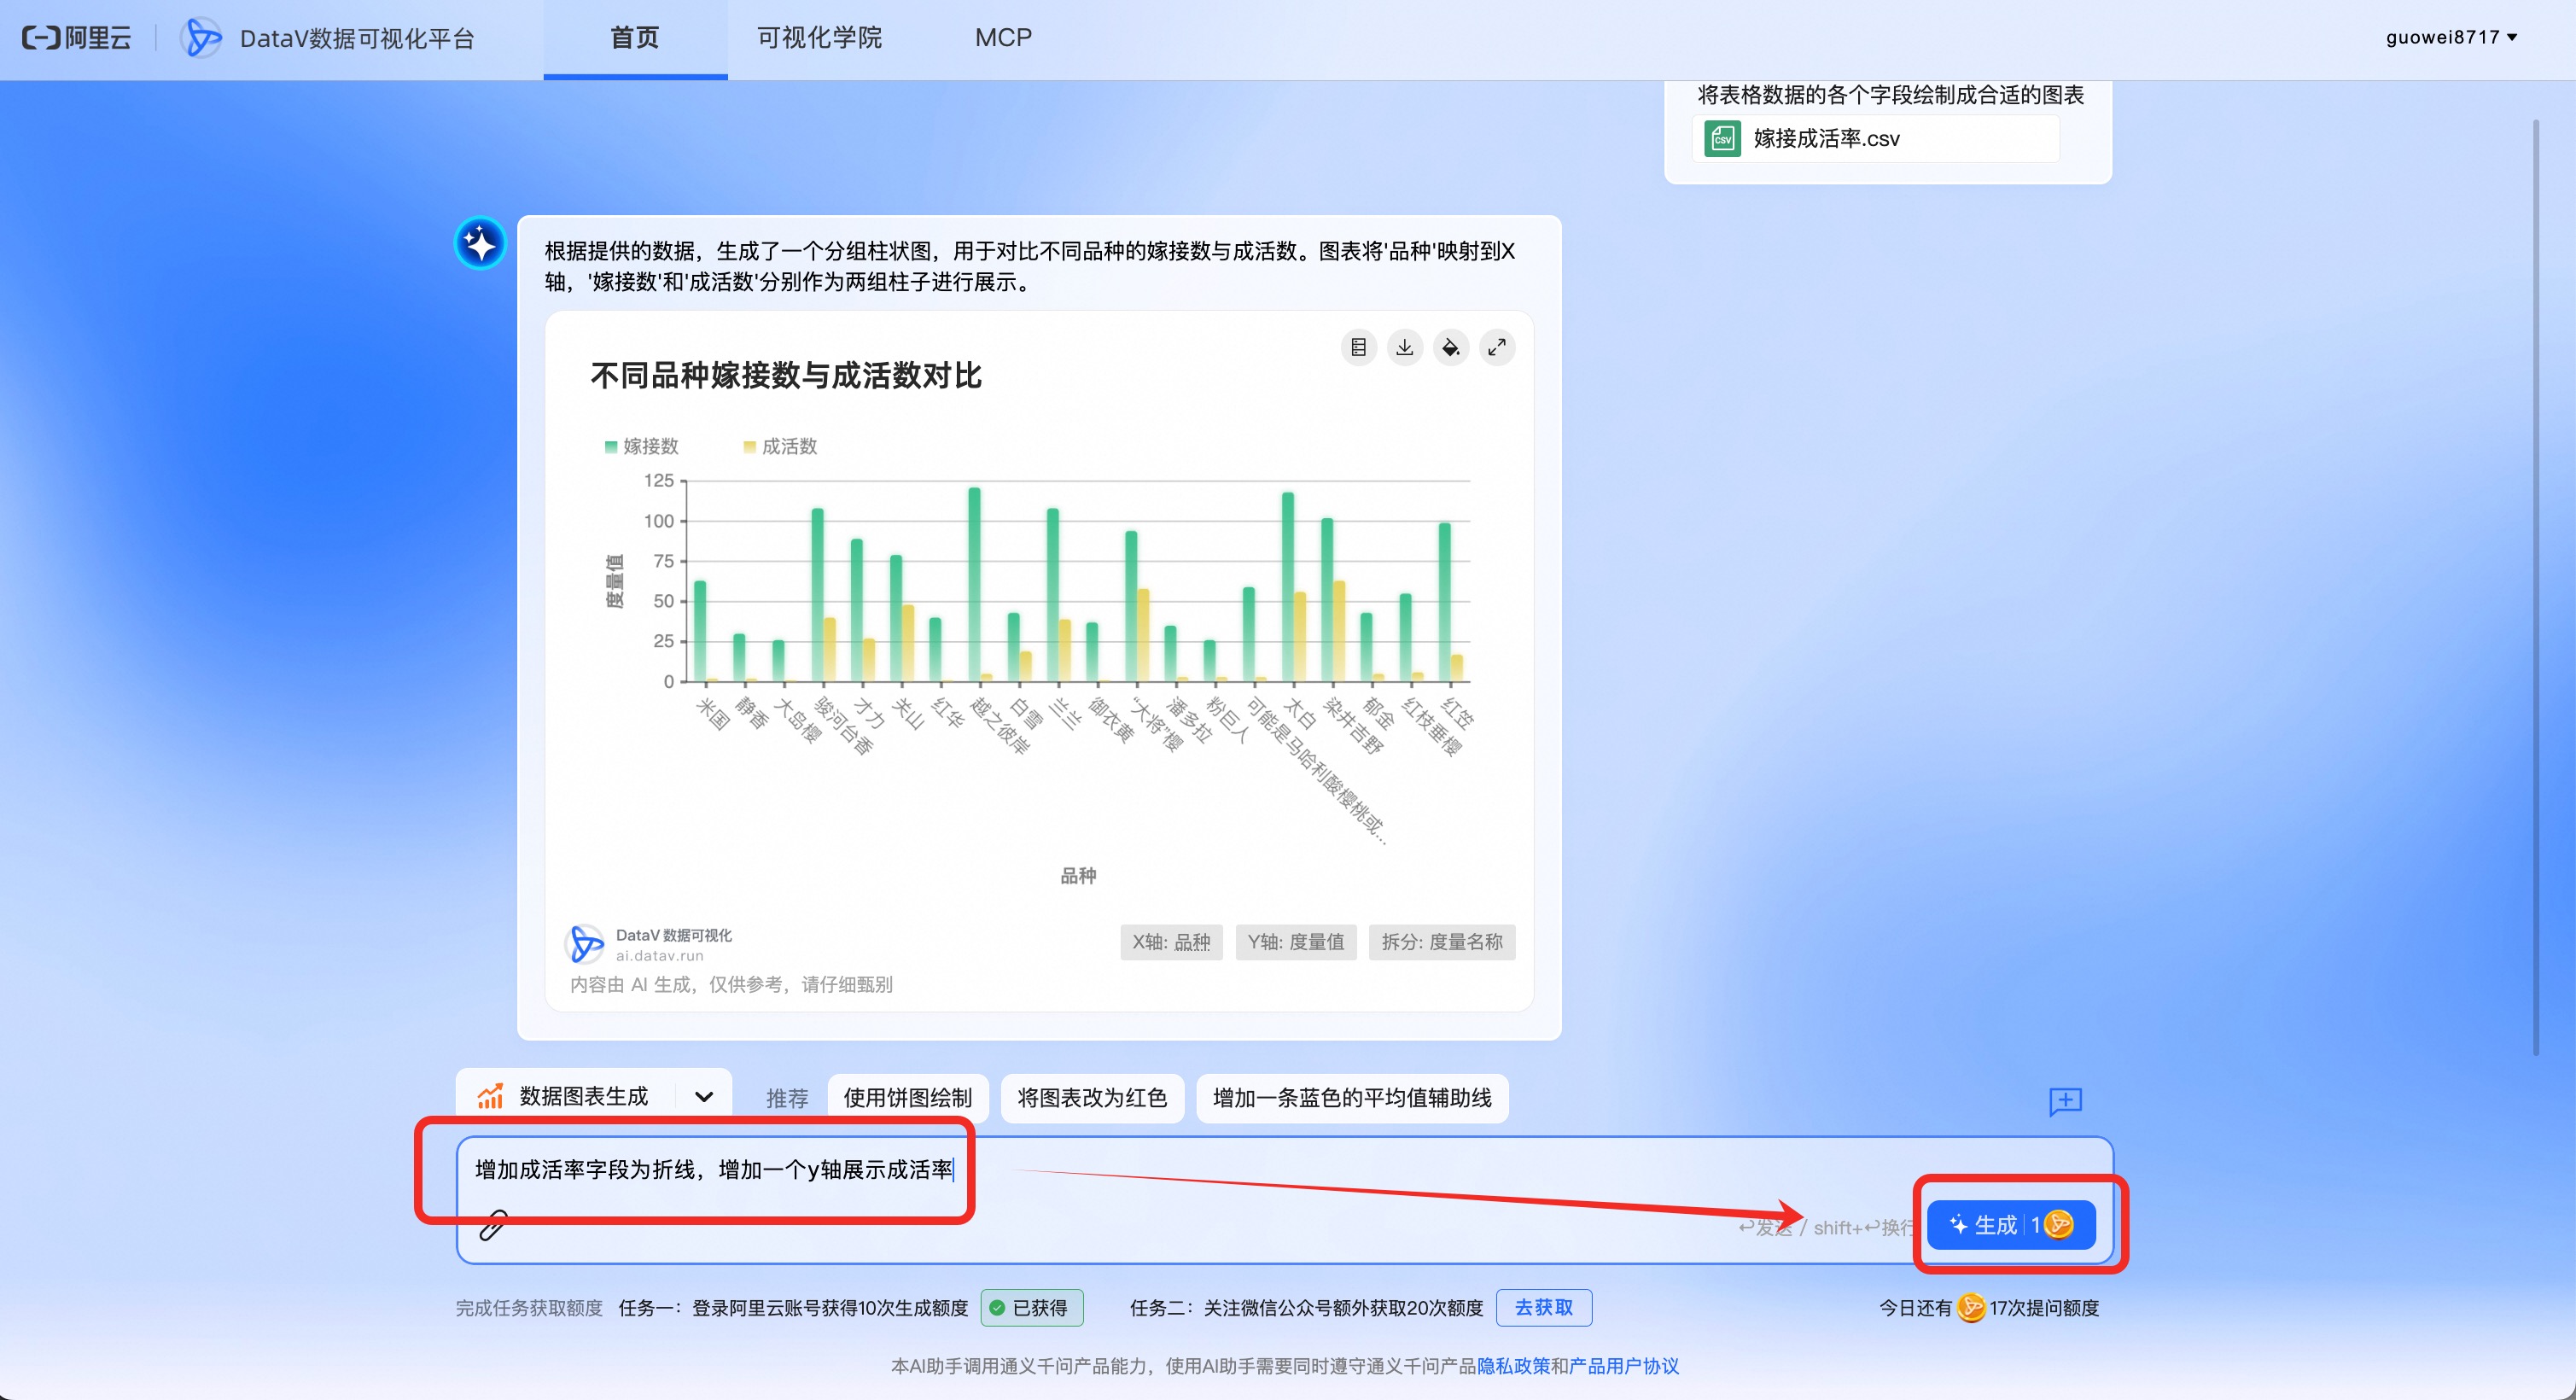Click the 任务二 WeChat follow quota text
2576x1400 pixels.
pos(1307,1308)
